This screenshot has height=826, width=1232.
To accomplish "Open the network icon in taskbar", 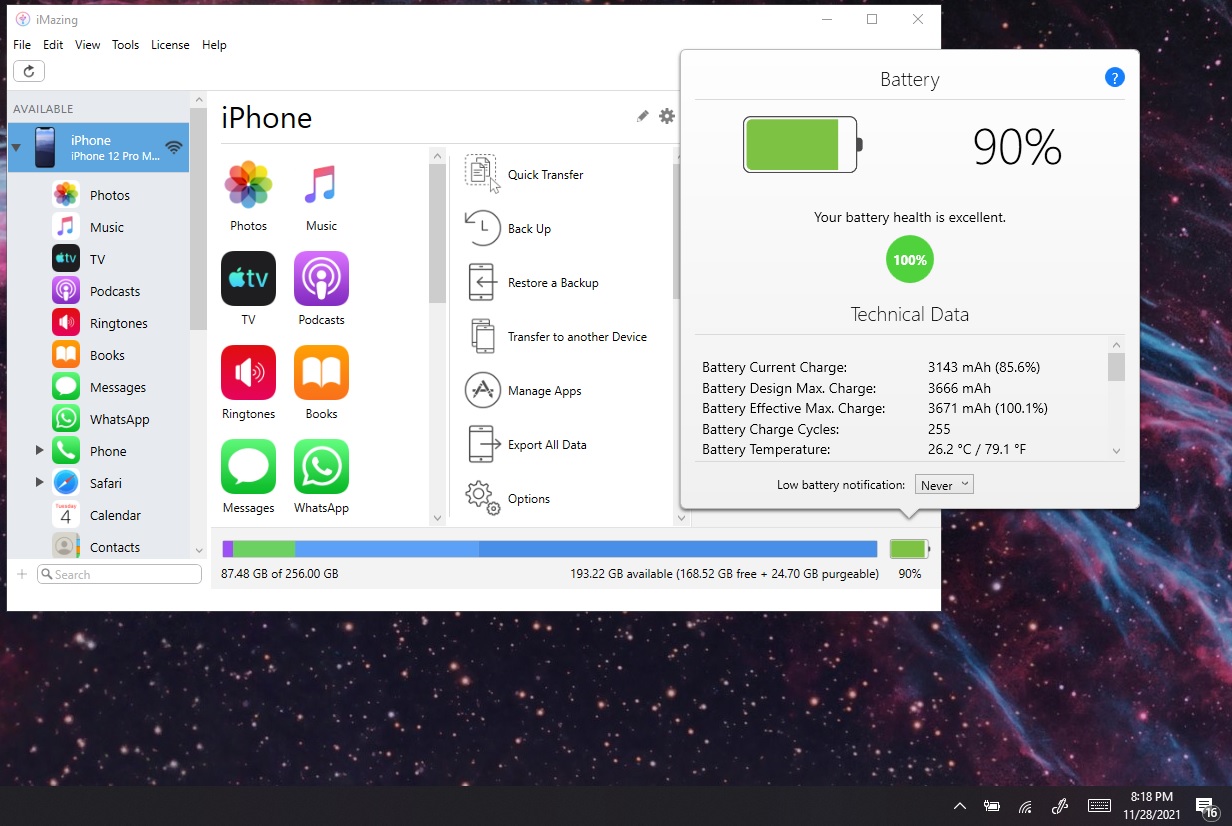I will 1025,806.
